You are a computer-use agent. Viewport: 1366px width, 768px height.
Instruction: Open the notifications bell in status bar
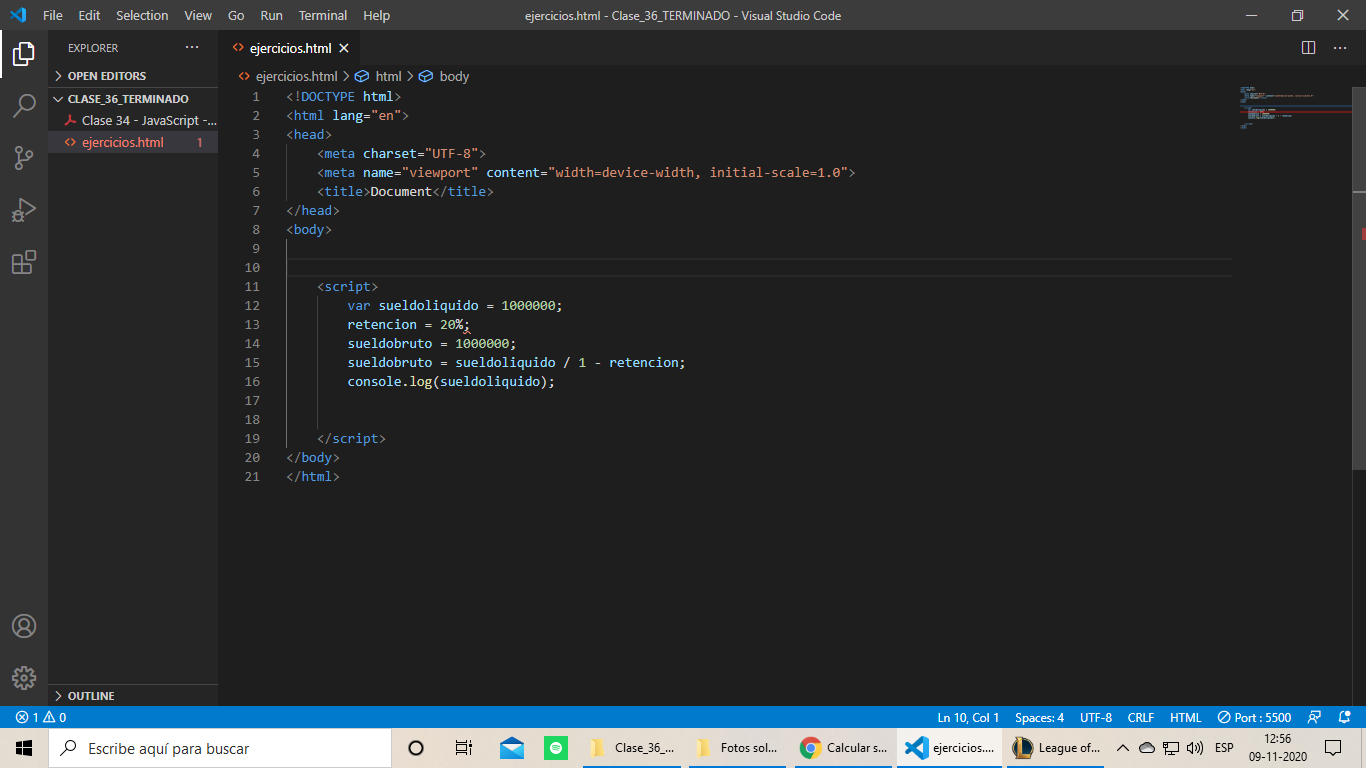pos(1342,717)
